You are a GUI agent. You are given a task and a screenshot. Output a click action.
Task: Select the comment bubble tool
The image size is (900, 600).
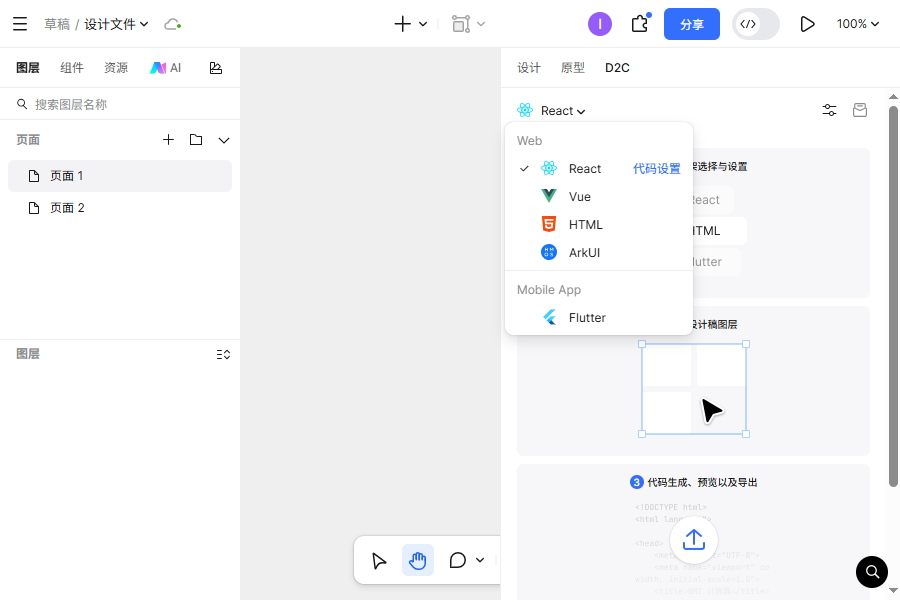[x=457, y=560]
